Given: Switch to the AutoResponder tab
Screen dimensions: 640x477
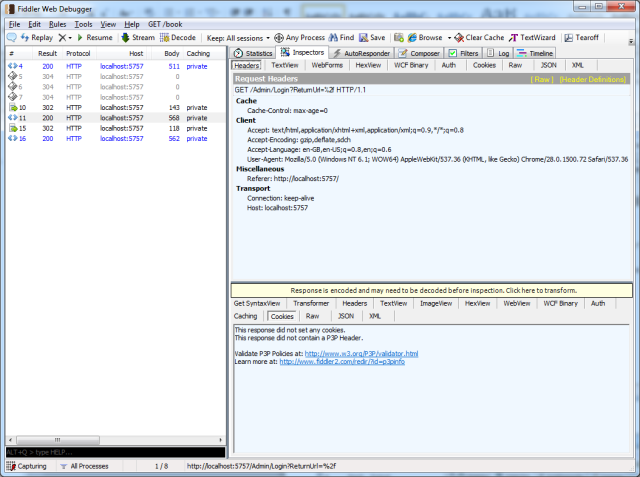Looking at the screenshot, I should 361,53.
